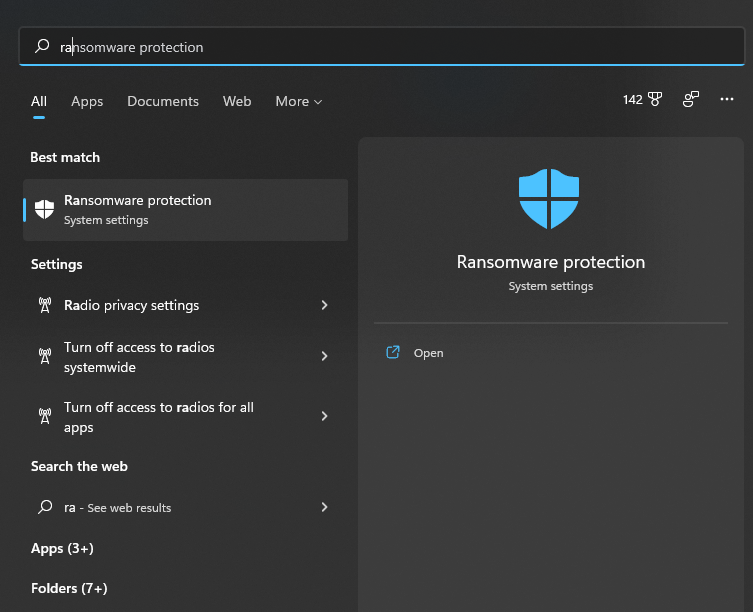Click the search magnifier icon in search box
The image size is (753, 612).
coord(42,46)
